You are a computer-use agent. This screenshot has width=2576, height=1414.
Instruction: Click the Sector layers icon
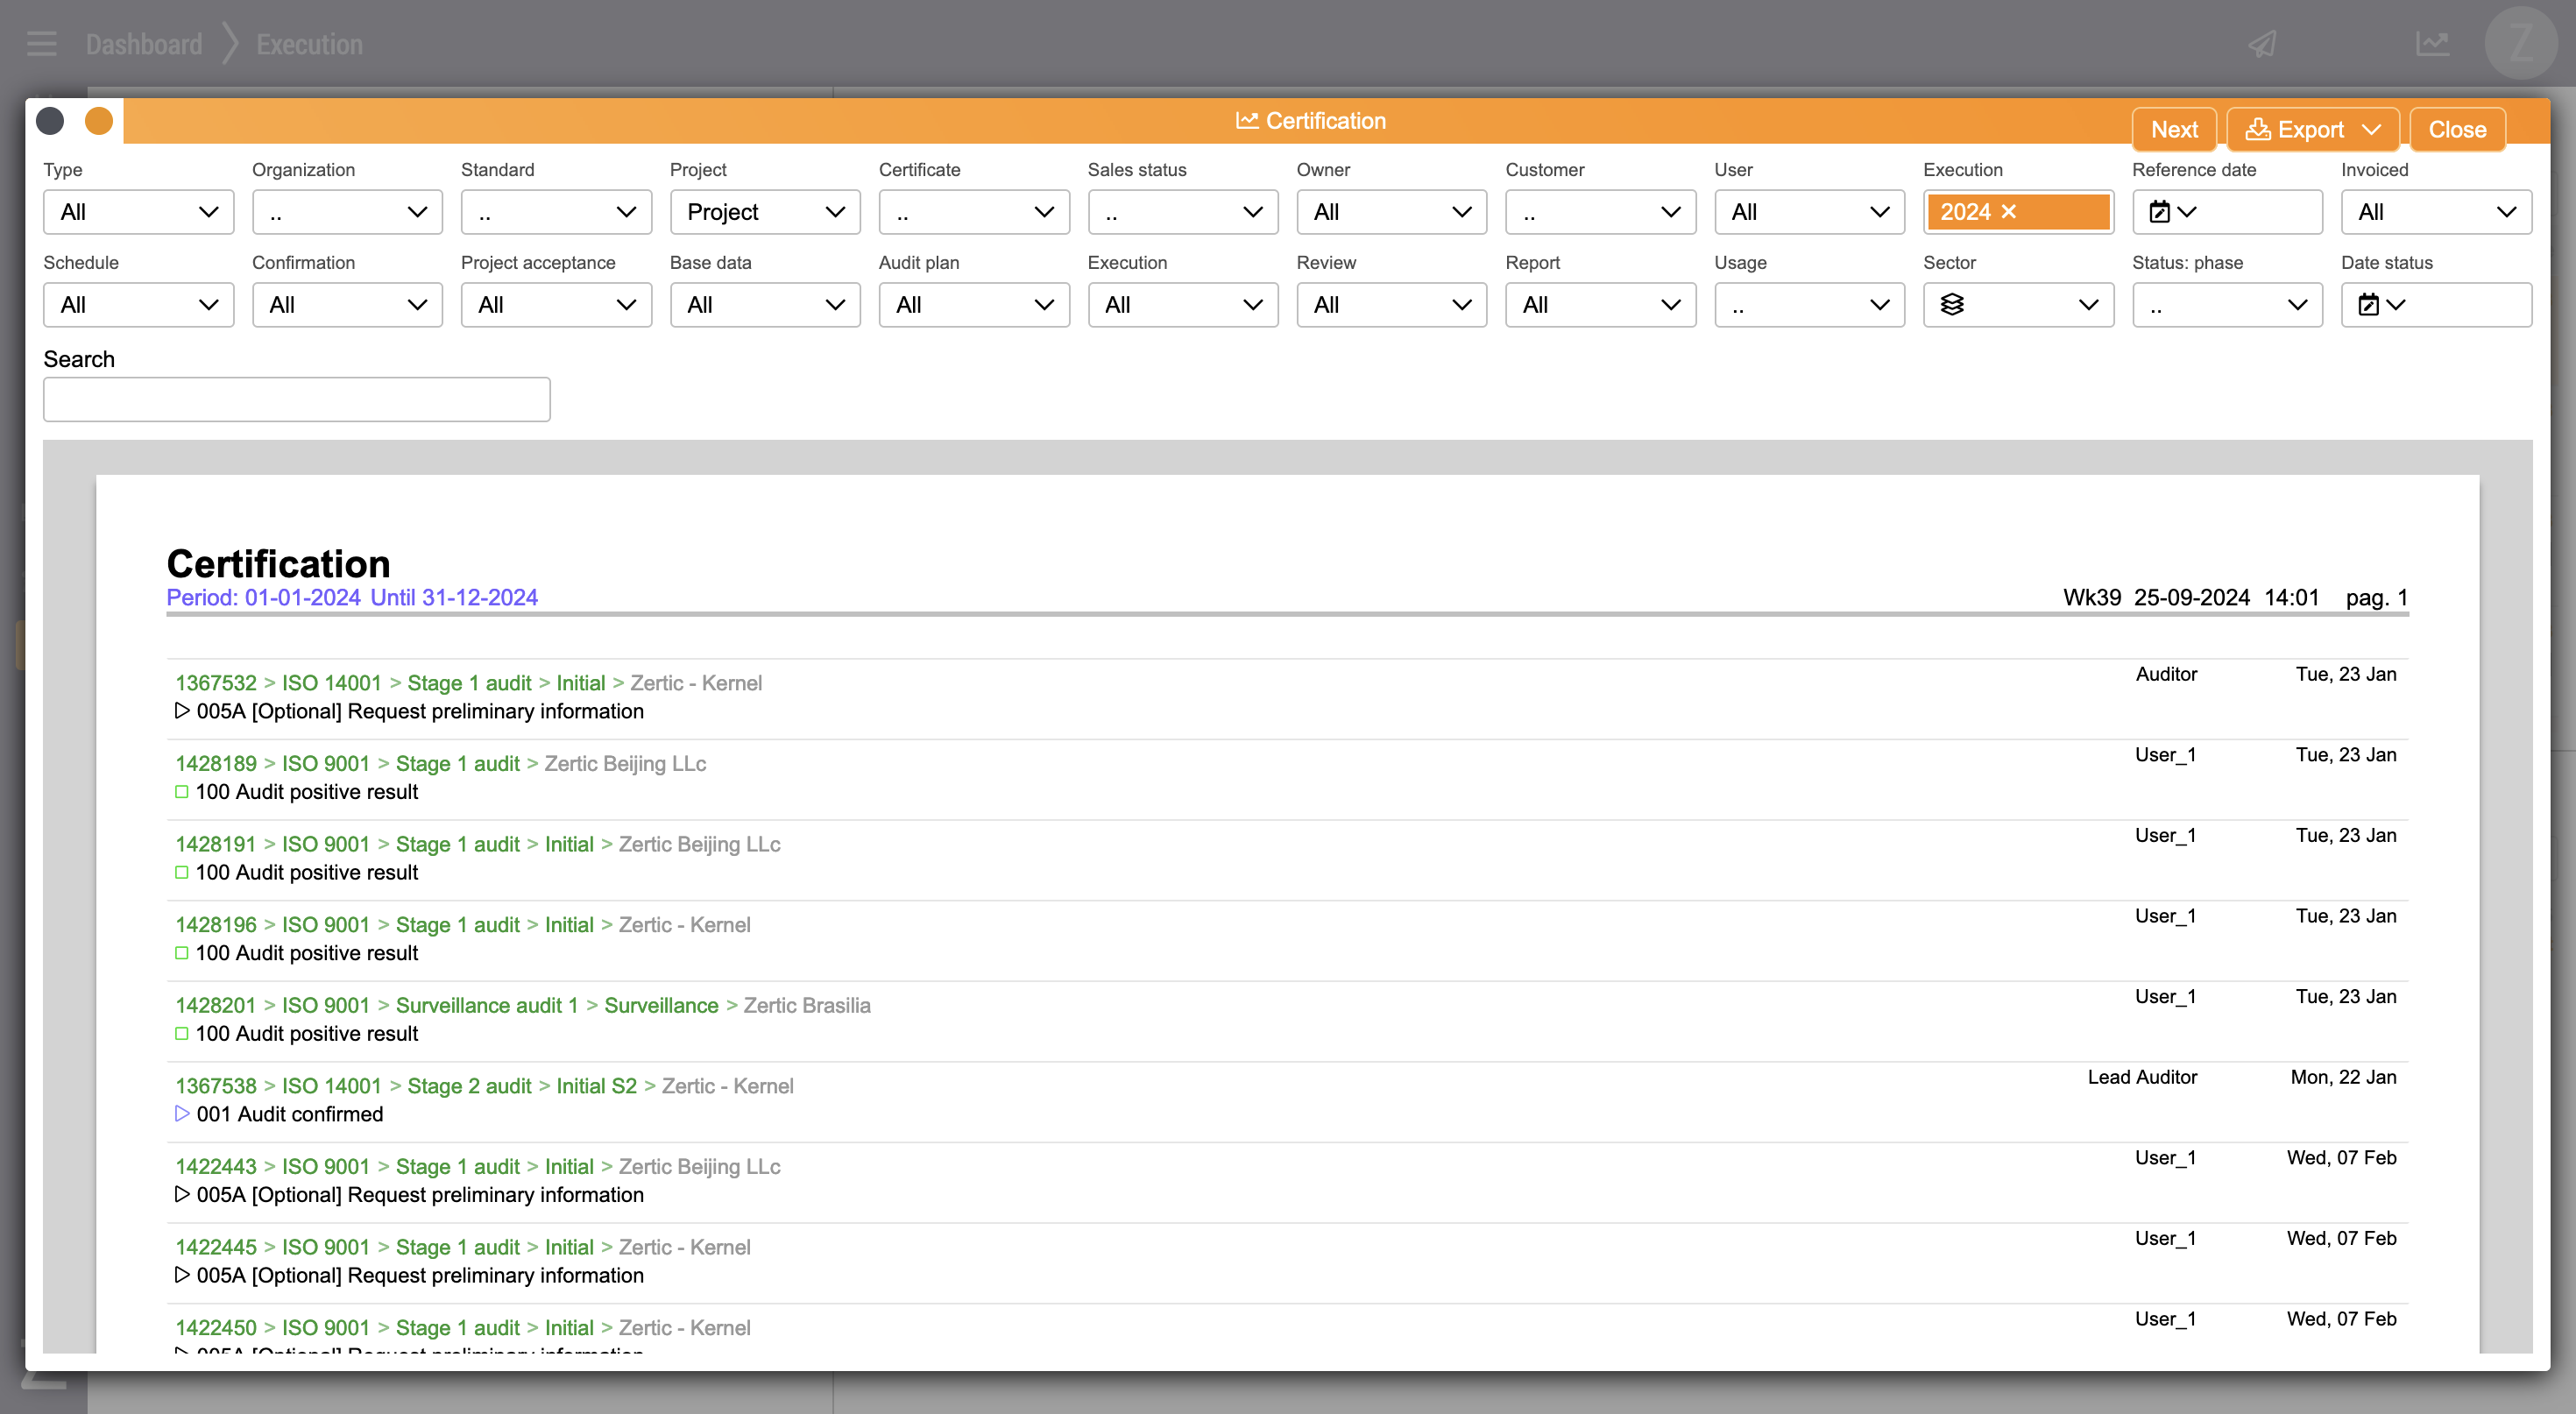pos(1951,305)
